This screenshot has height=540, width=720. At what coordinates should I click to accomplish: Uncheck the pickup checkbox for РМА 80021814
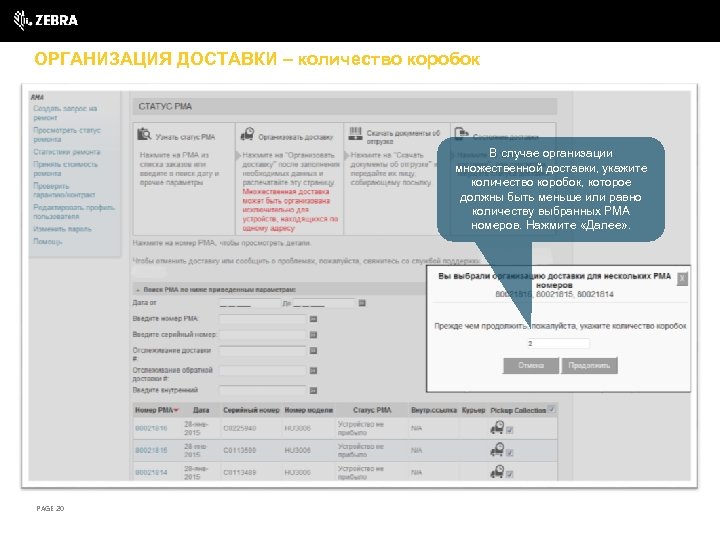[510, 474]
